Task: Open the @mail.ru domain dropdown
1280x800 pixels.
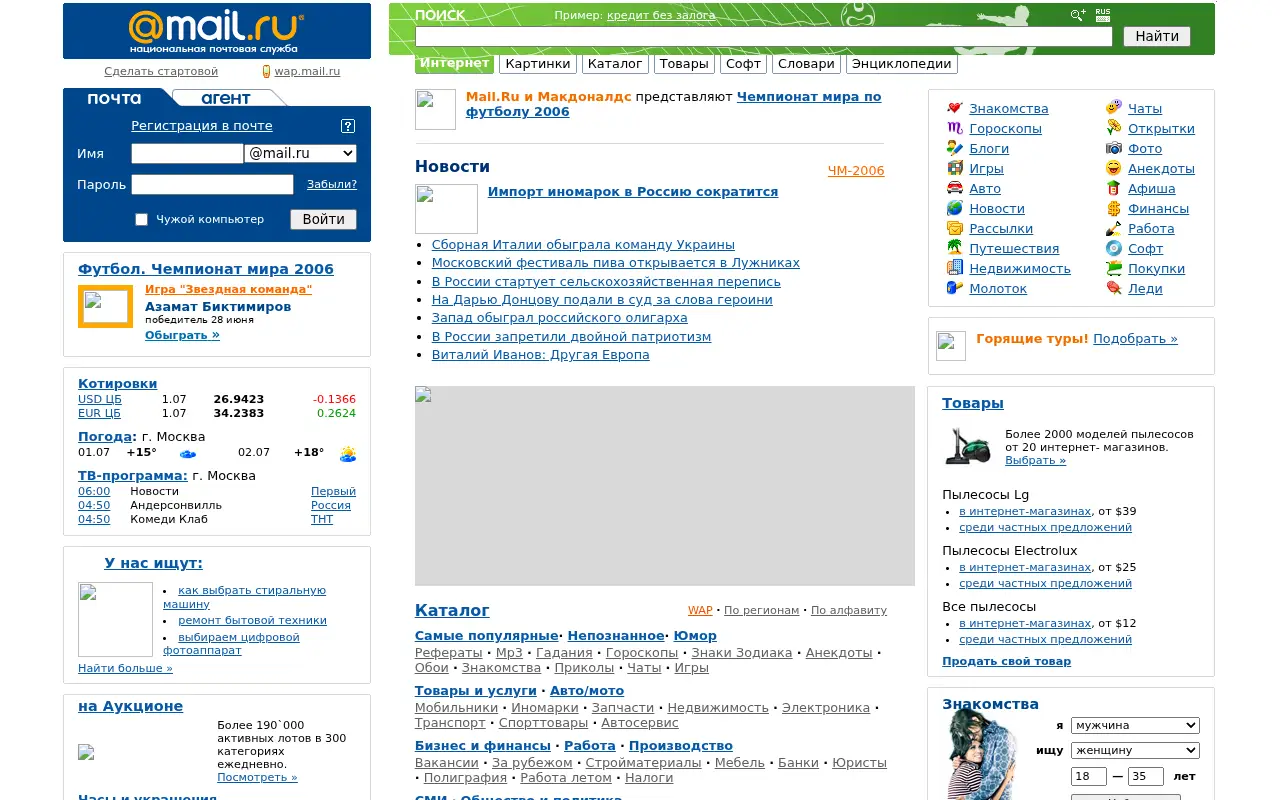Action: click(300, 154)
